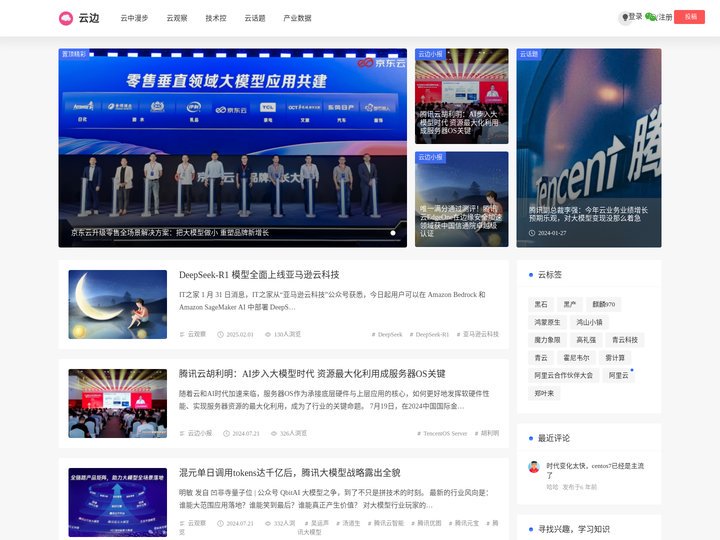
Task: Click the 登录 link
Action: (x=636, y=17)
